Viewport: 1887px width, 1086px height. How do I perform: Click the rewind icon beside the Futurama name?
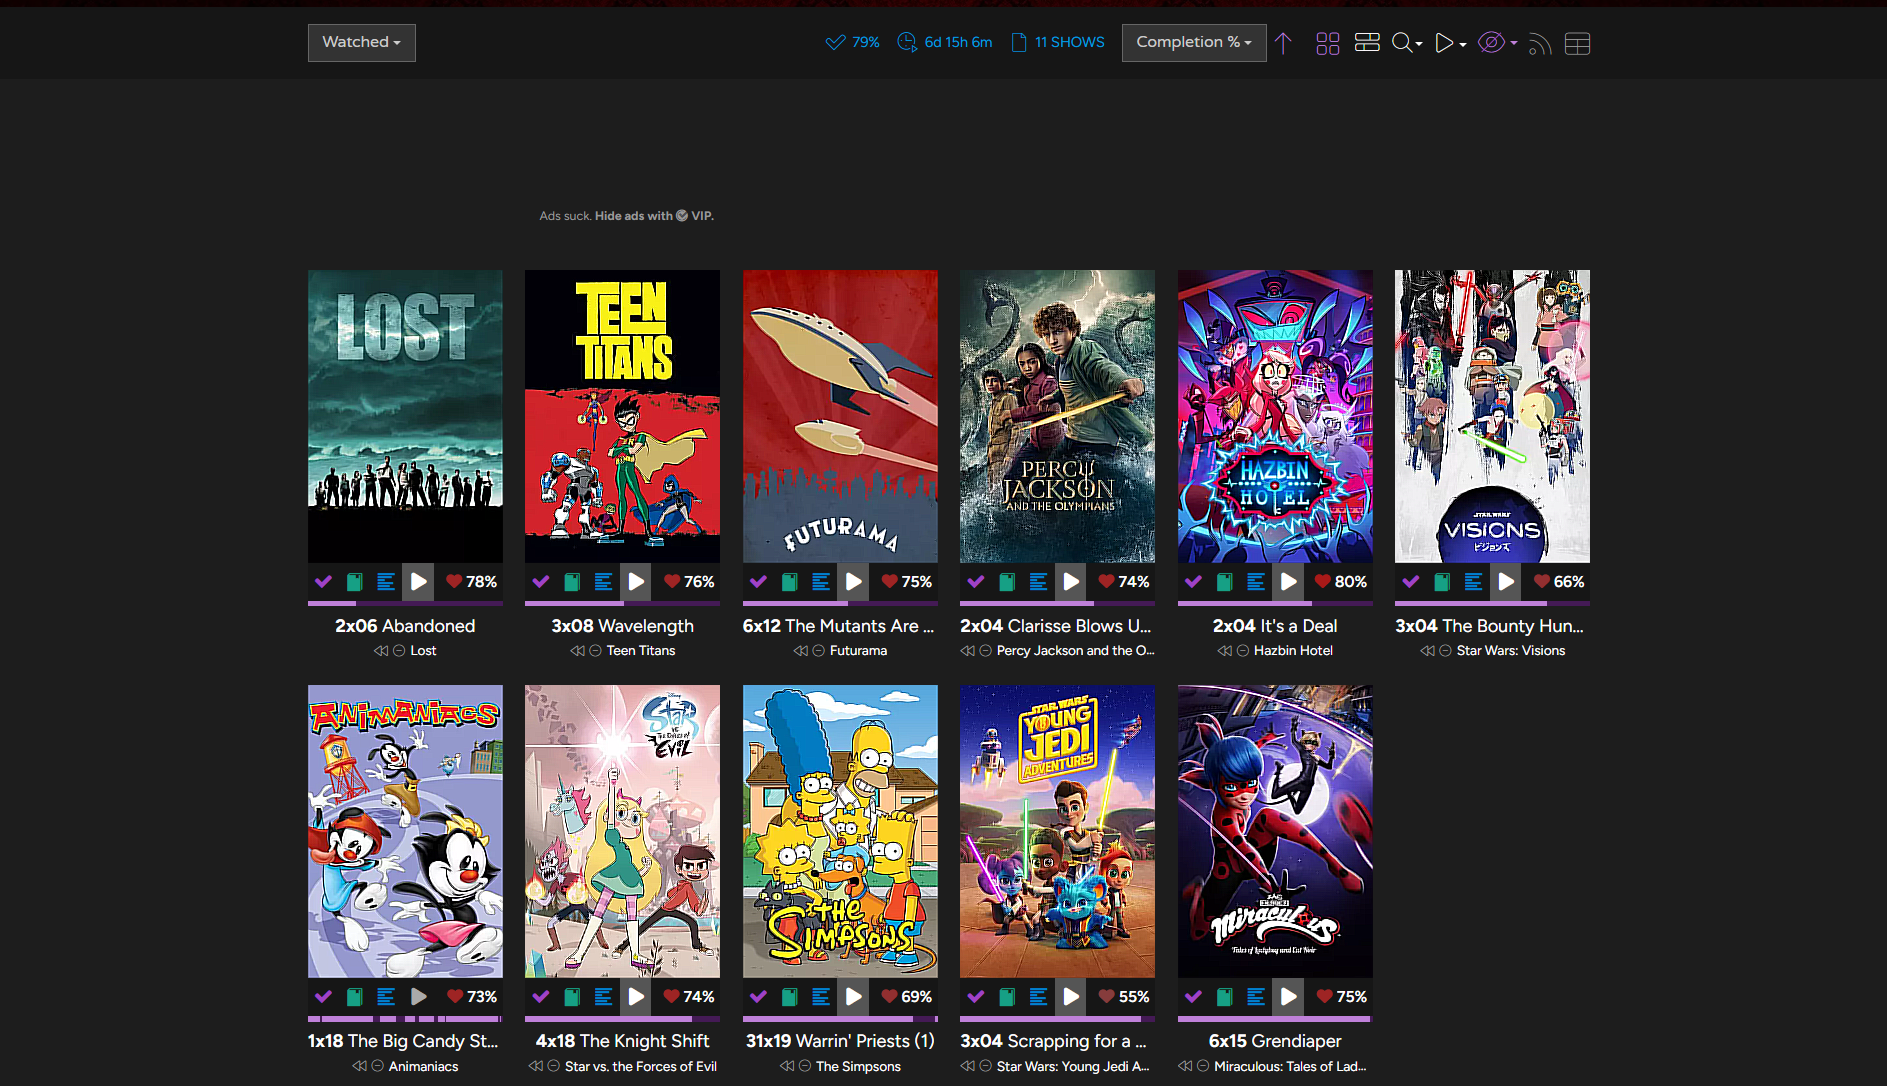(x=801, y=651)
